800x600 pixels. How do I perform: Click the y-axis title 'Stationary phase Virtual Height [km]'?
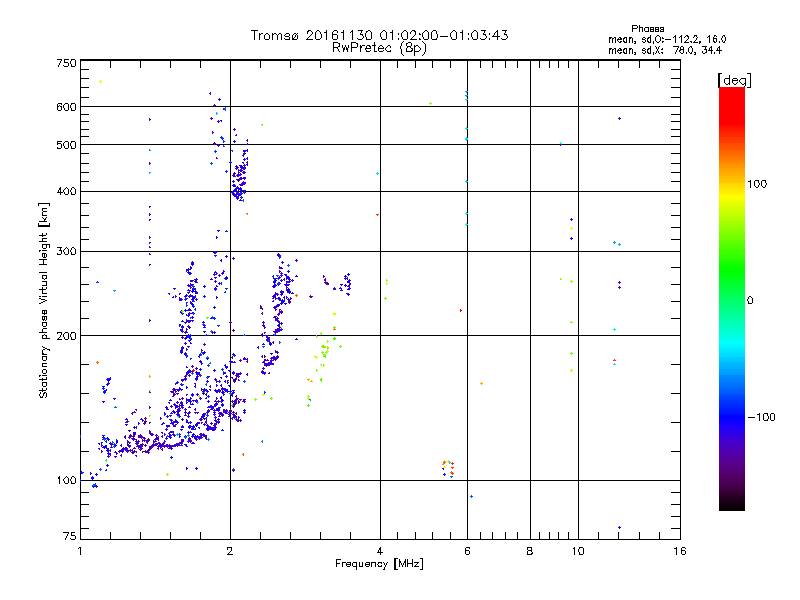point(44,300)
